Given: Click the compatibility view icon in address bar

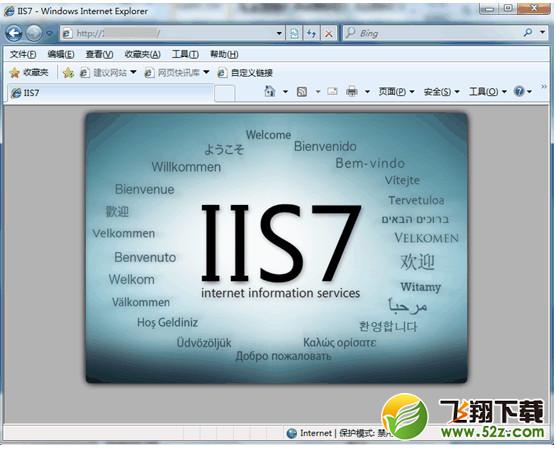Looking at the screenshot, I should tap(294, 33).
